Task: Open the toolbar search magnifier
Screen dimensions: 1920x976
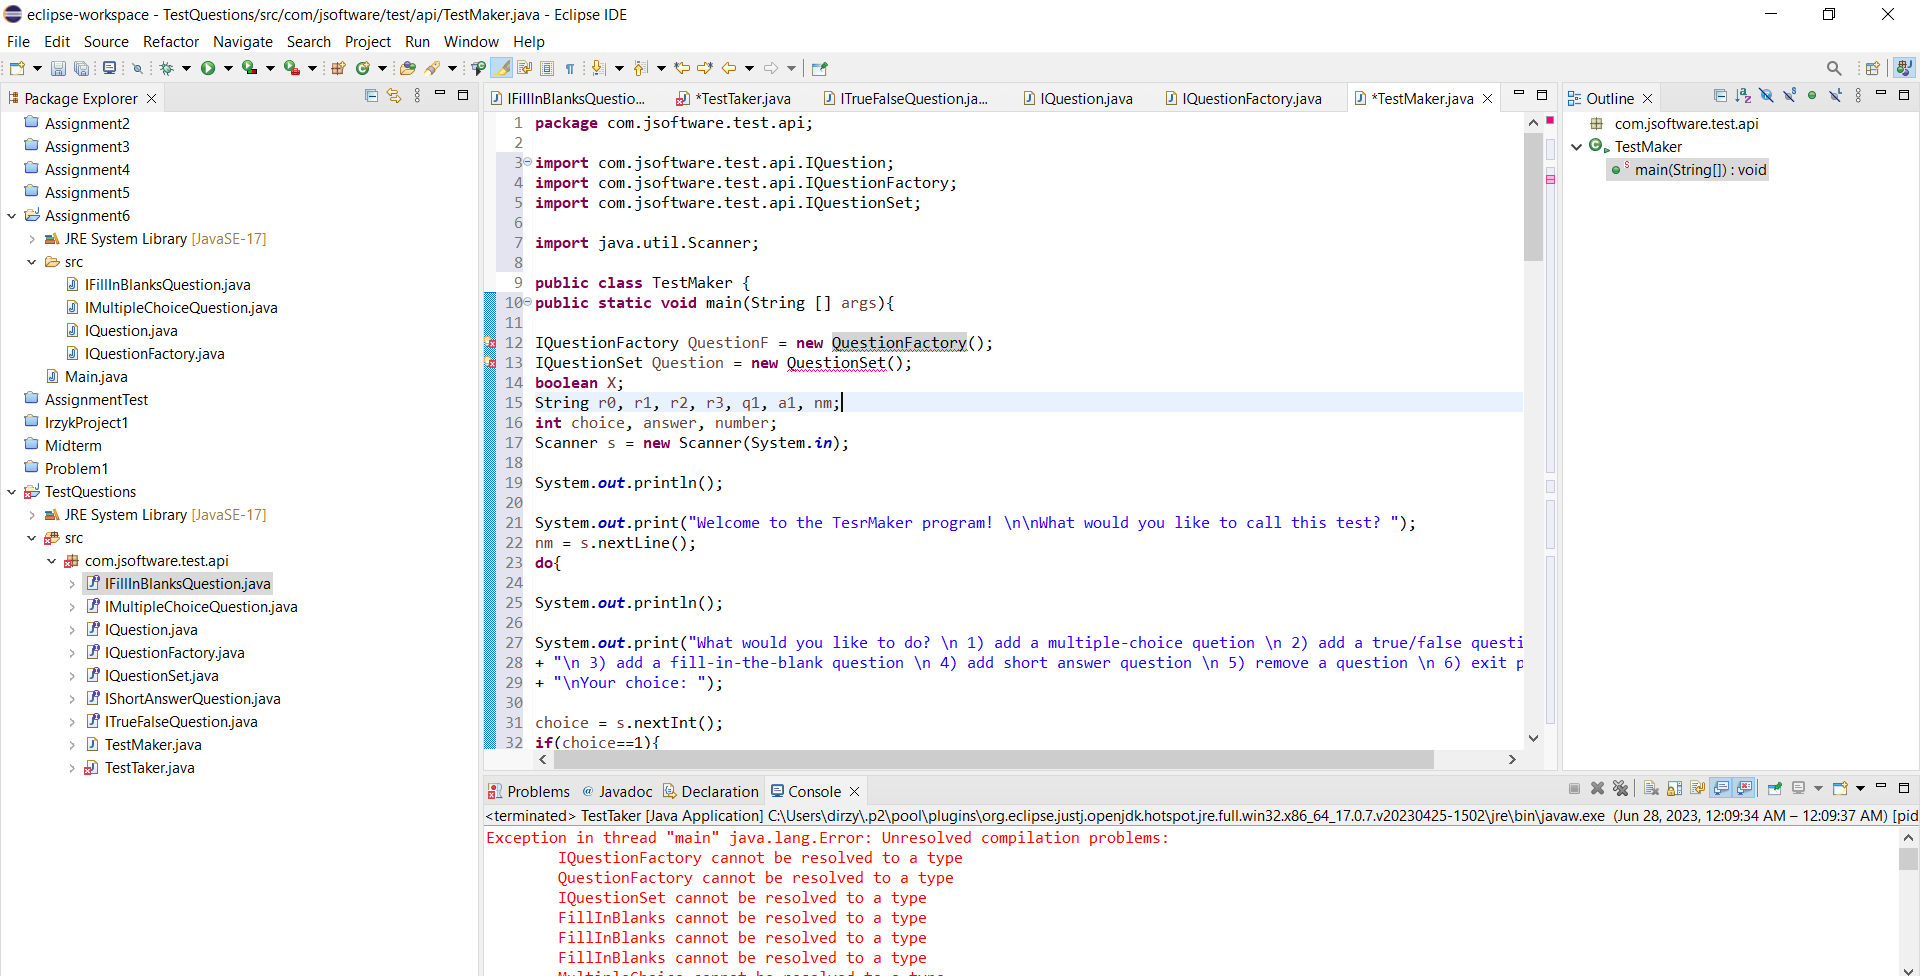Action: click(x=1834, y=68)
